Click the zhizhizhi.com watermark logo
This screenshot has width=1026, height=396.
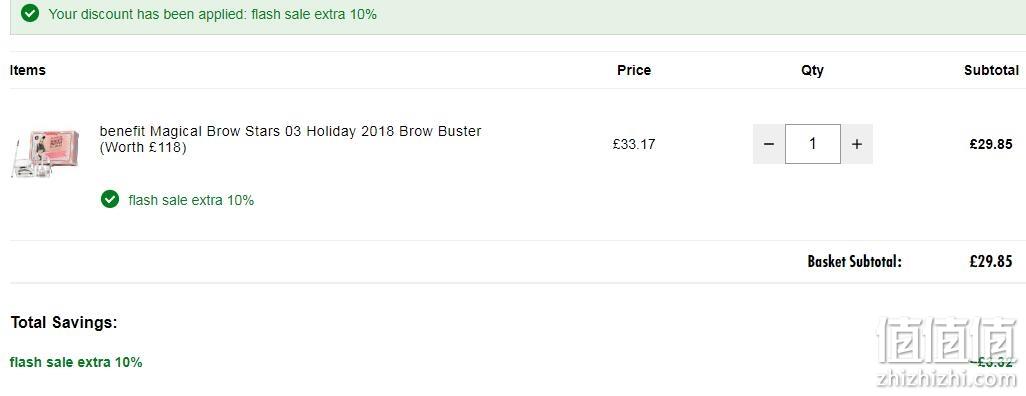pyautogui.click(x=947, y=352)
